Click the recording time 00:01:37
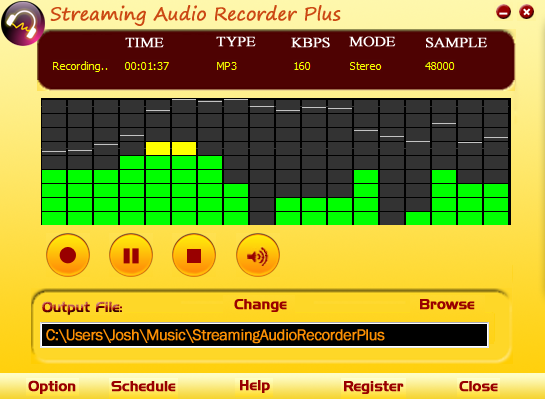545x399 pixels. point(147,66)
